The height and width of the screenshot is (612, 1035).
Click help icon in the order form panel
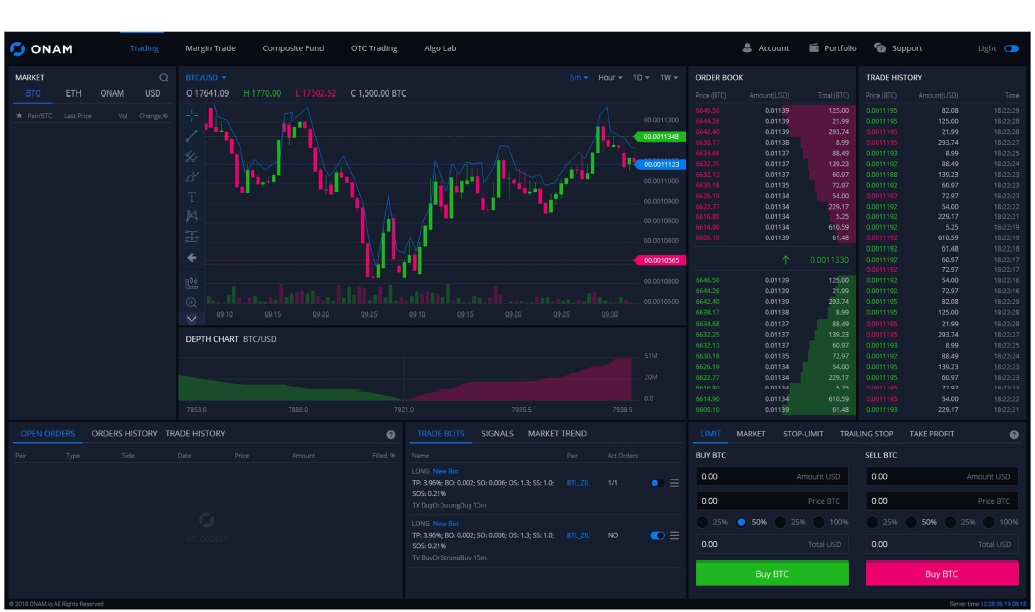[1014, 434]
